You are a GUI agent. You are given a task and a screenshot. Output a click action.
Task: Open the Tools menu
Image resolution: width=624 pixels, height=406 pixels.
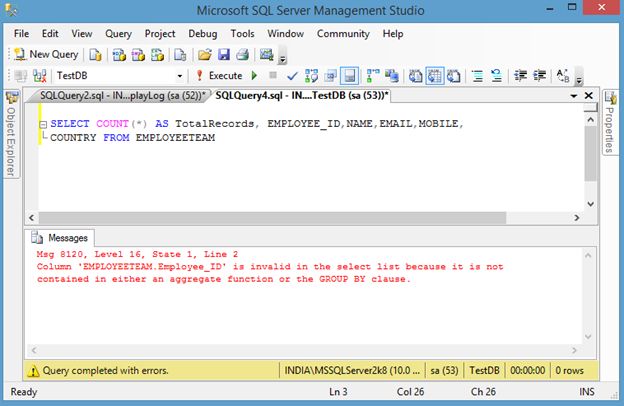242,34
